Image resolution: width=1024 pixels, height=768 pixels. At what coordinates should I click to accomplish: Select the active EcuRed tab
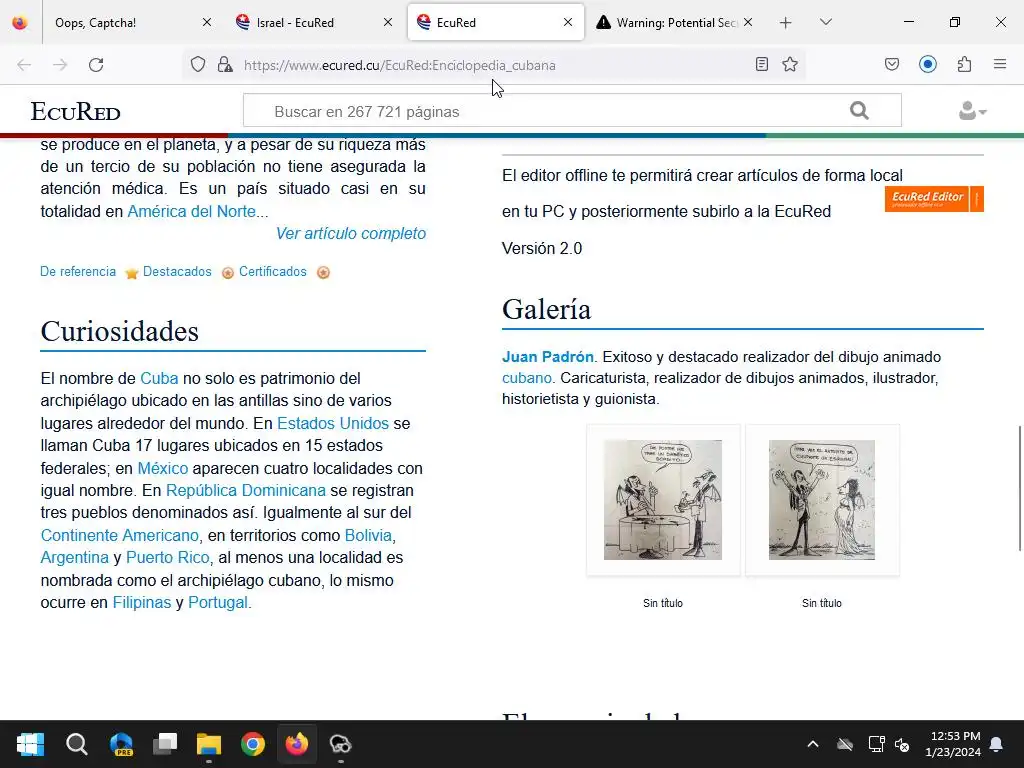[x=495, y=23]
